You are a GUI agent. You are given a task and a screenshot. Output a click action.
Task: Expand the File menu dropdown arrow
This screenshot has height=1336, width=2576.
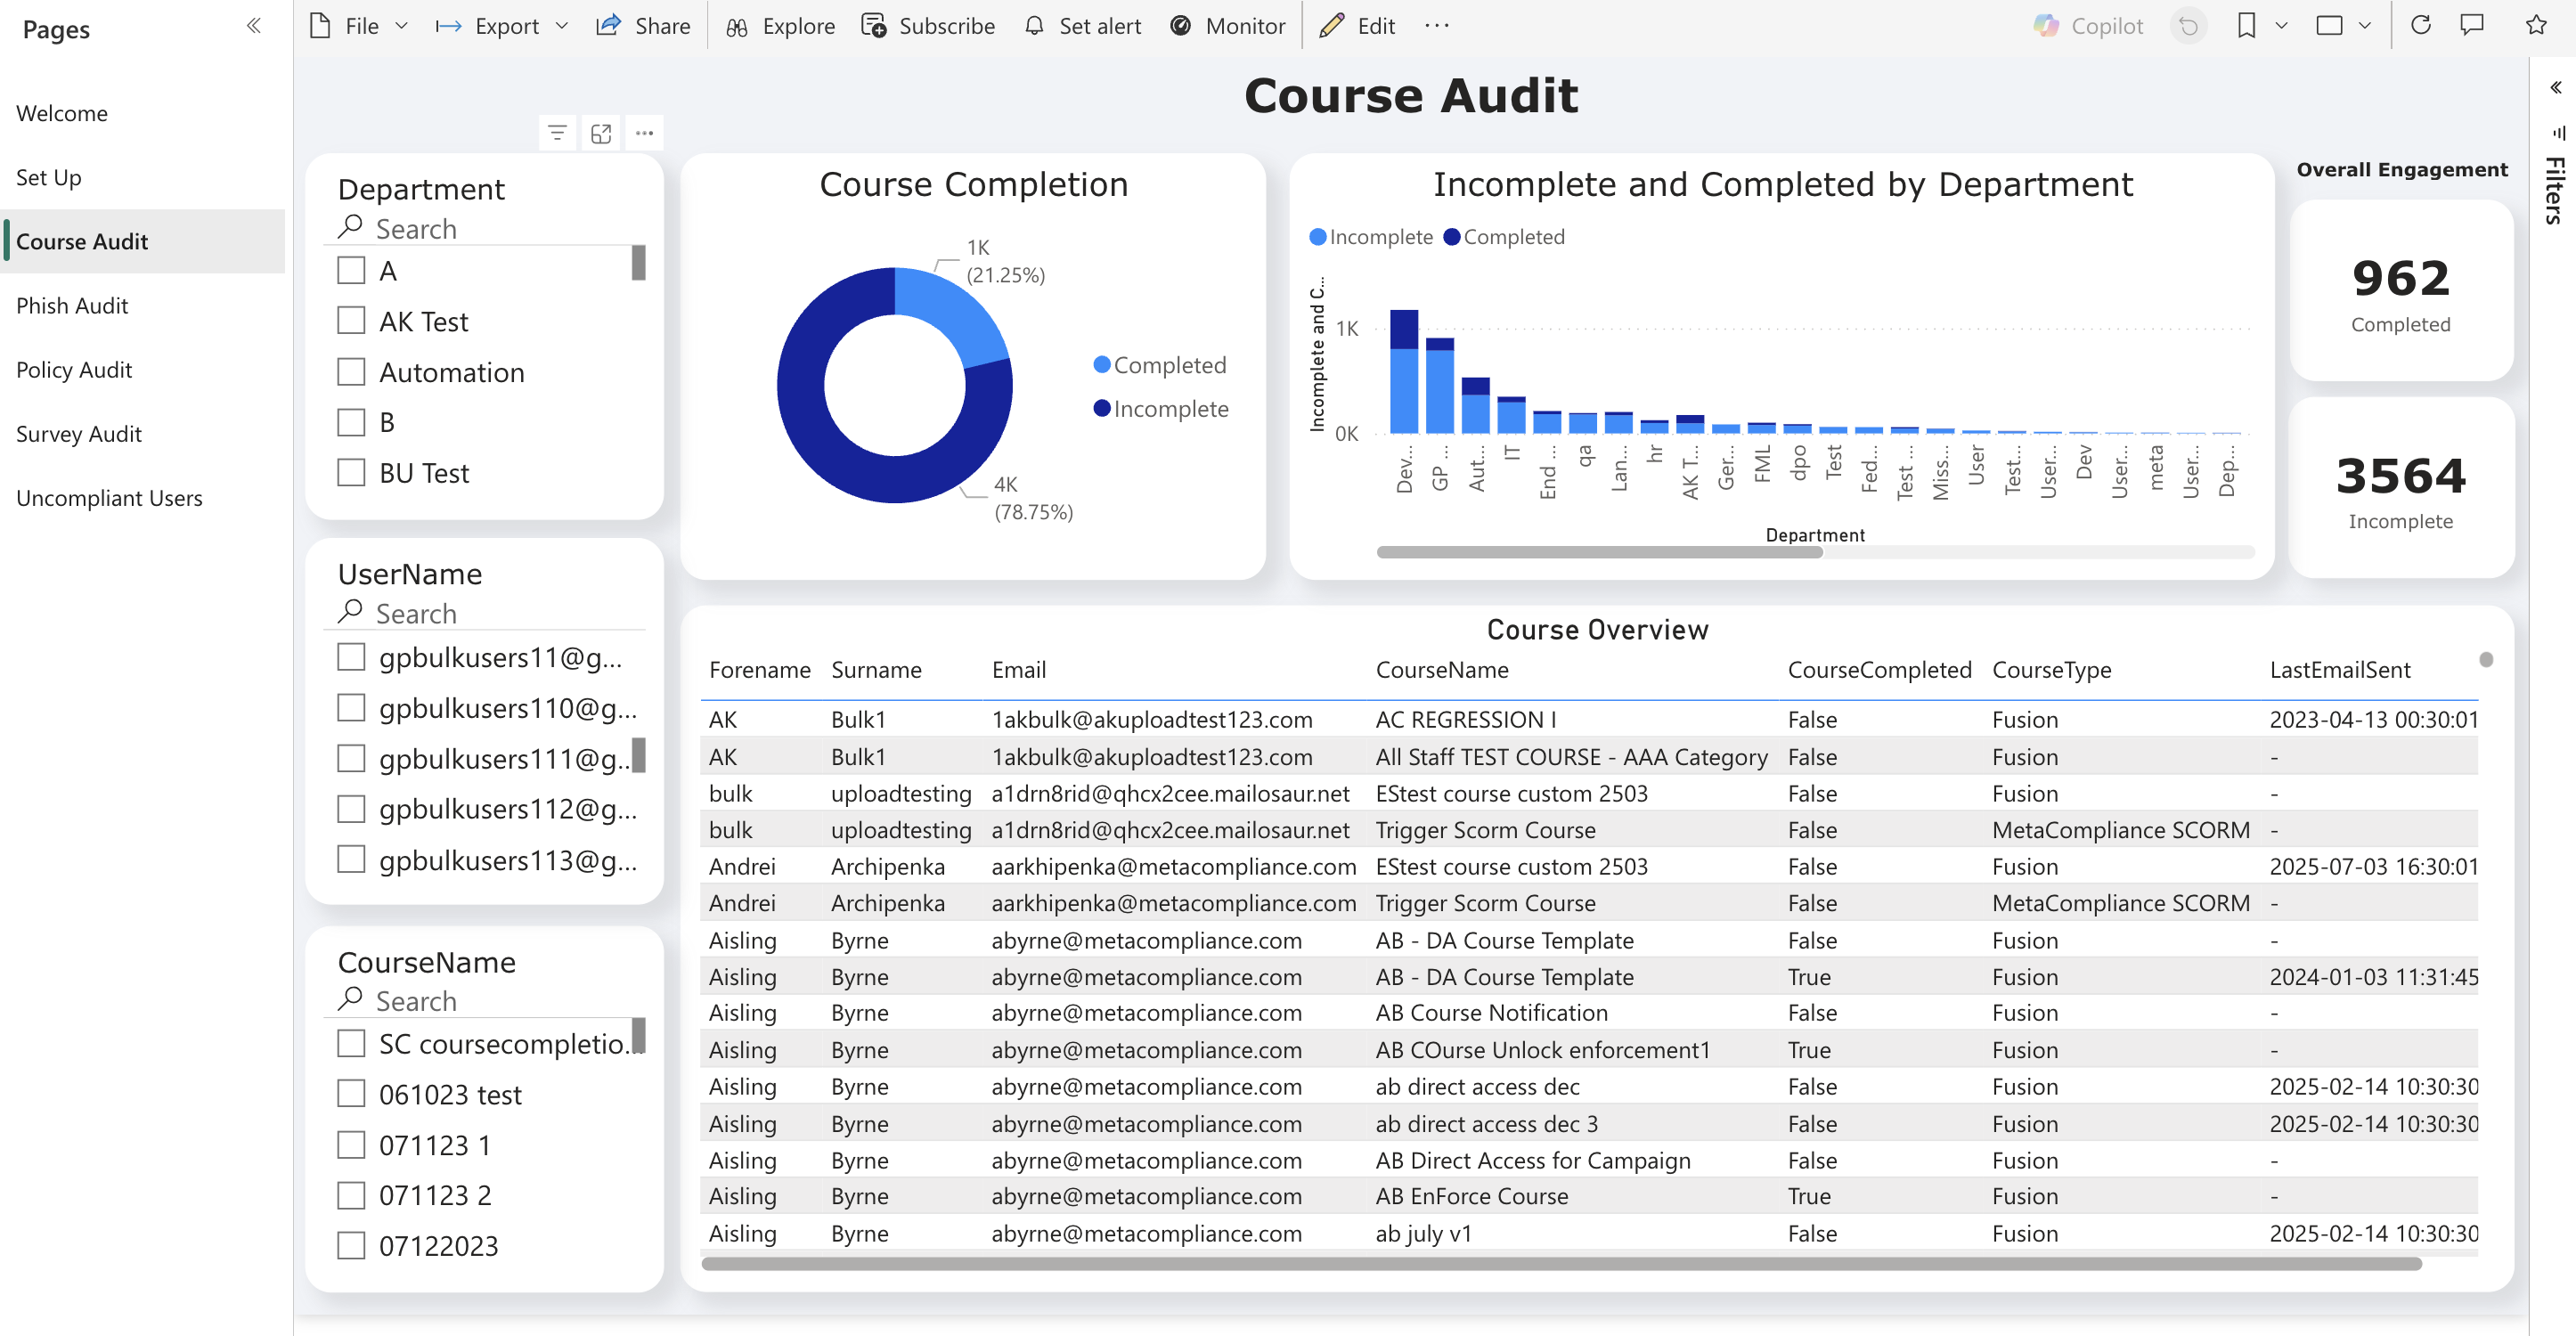pos(402,26)
